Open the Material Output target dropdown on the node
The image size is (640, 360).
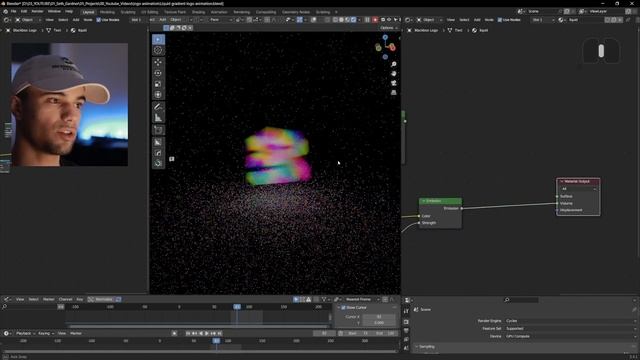(x=579, y=189)
